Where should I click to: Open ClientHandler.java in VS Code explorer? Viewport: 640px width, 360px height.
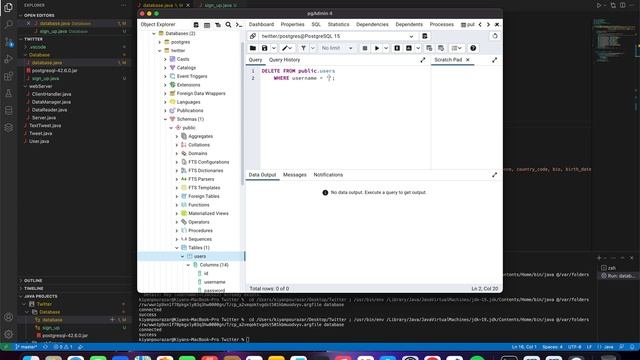[51, 94]
